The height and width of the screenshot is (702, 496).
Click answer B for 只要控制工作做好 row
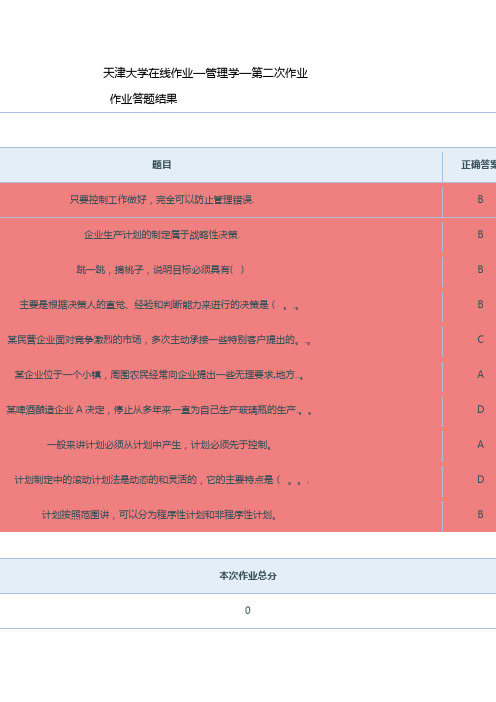click(x=480, y=200)
